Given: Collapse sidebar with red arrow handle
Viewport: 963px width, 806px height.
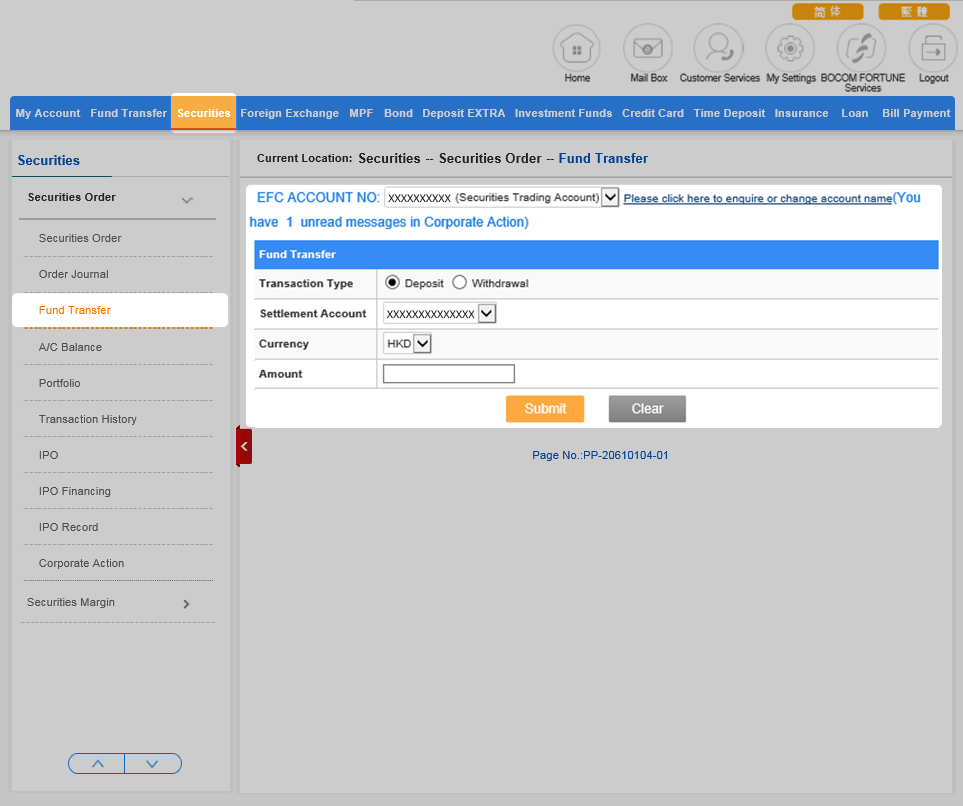Looking at the screenshot, I should (244, 446).
